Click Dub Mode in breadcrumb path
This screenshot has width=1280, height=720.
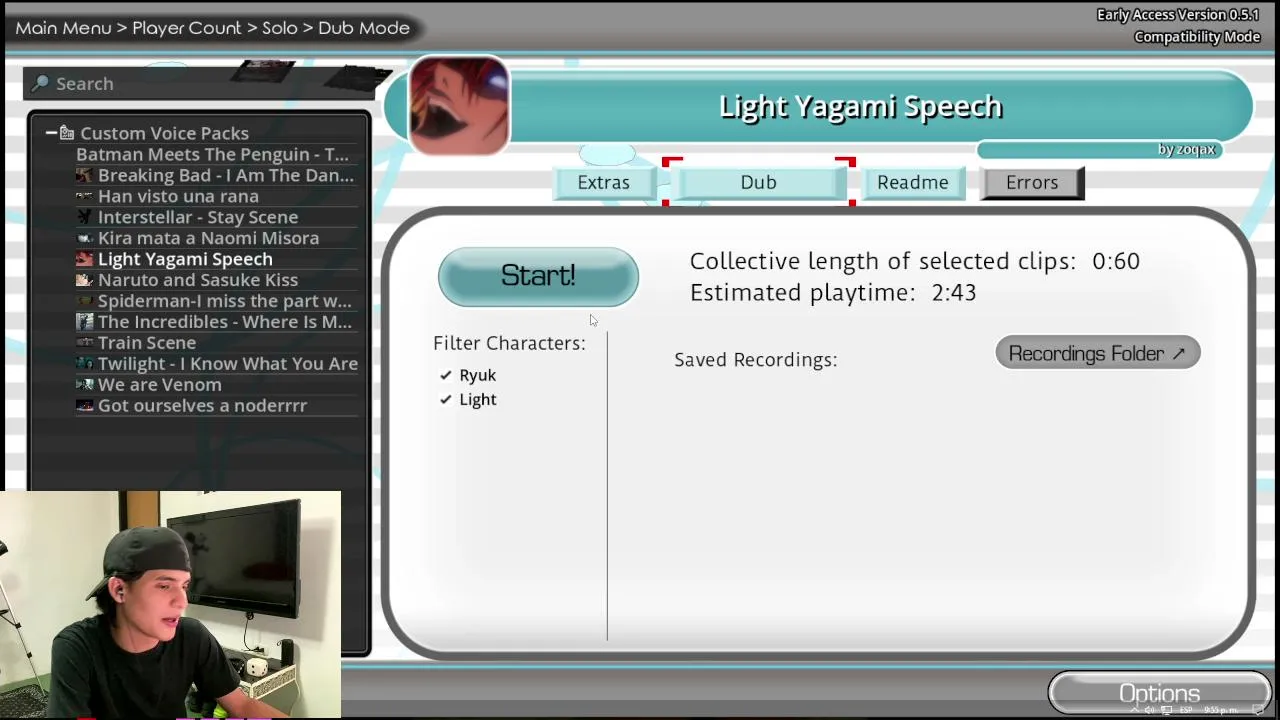[x=364, y=28]
